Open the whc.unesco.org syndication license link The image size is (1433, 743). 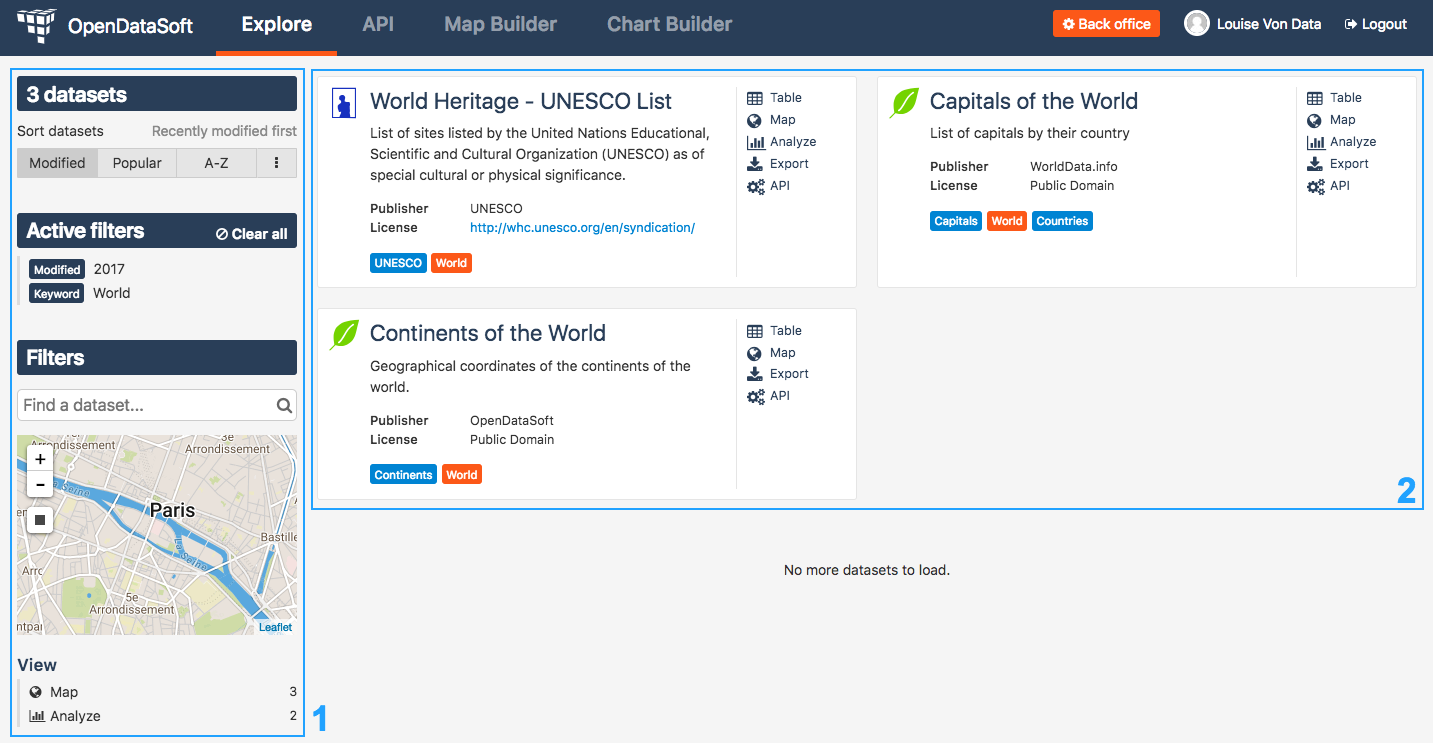582,228
